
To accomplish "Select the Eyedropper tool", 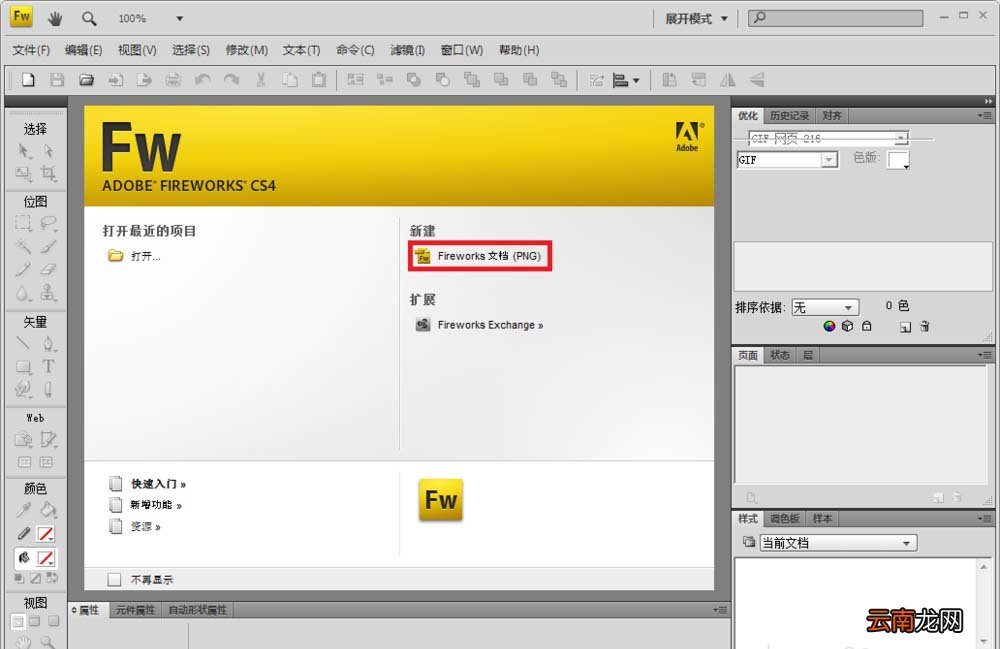I will click(x=24, y=509).
